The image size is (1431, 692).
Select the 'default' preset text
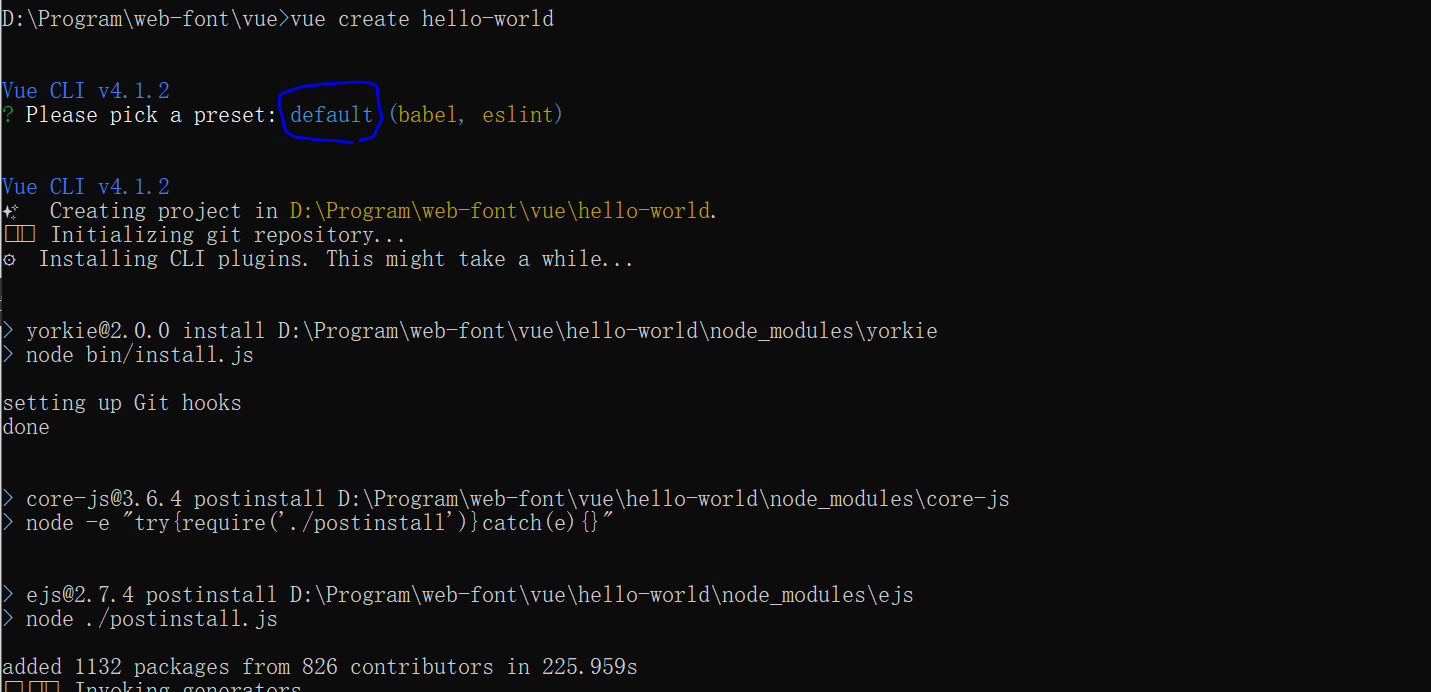[x=331, y=115]
